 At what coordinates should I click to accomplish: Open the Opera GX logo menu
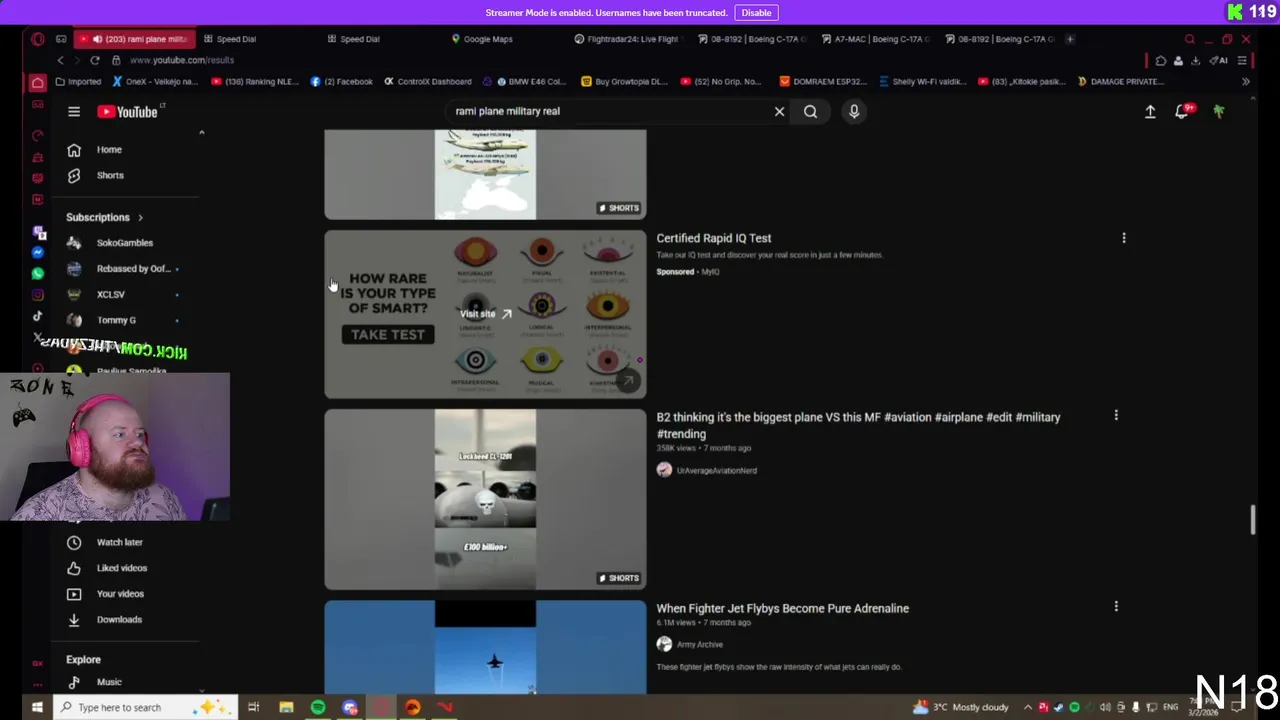pyautogui.click(x=37, y=39)
